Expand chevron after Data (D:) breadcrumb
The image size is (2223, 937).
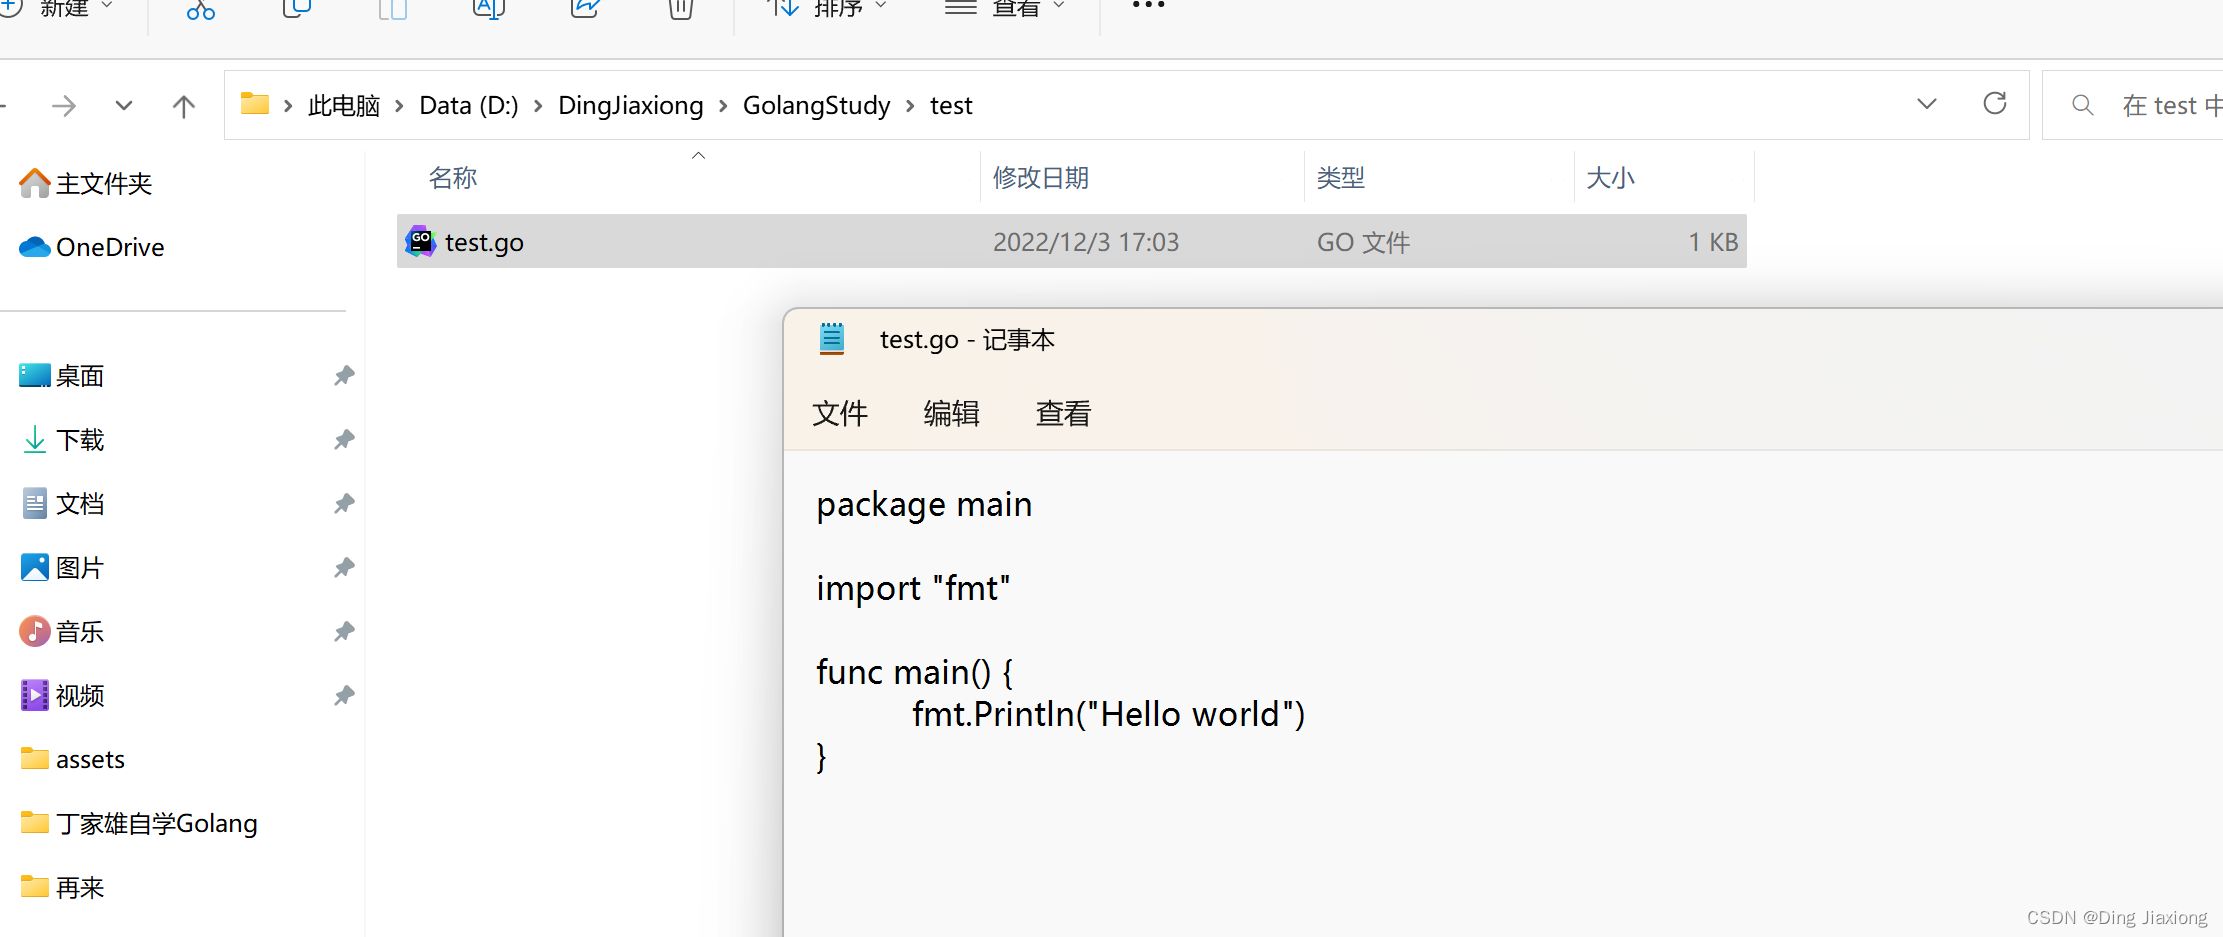click(x=538, y=105)
